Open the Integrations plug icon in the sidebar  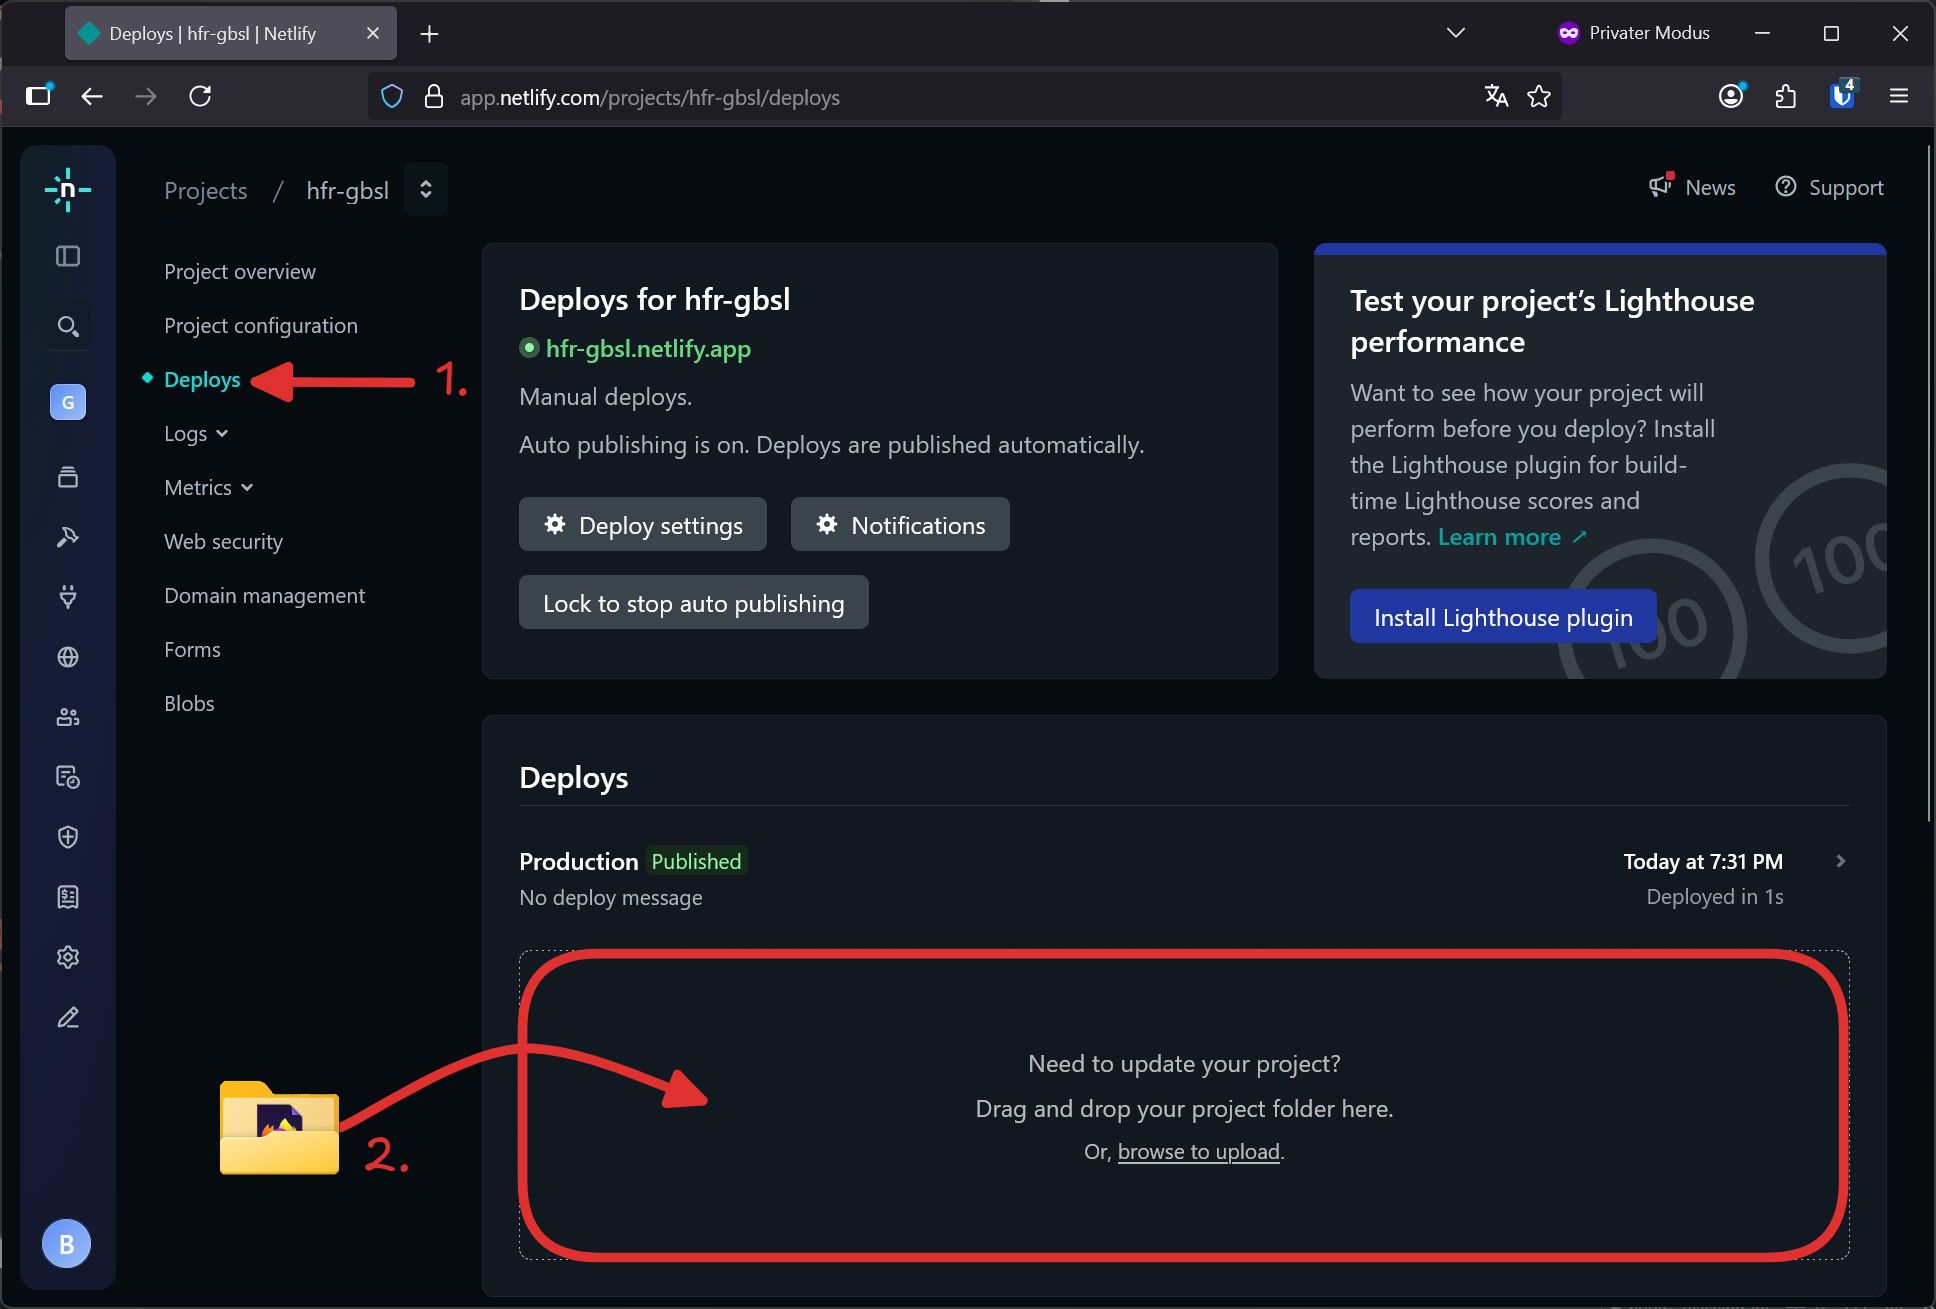coord(67,597)
